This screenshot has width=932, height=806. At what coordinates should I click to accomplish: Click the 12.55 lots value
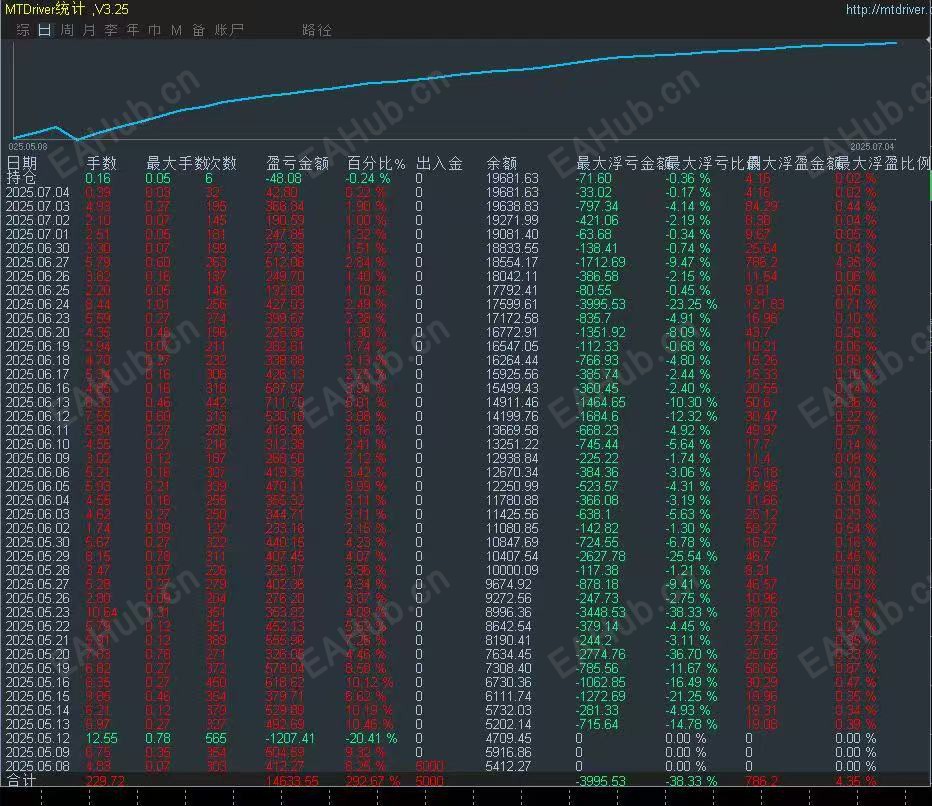point(102,738)
